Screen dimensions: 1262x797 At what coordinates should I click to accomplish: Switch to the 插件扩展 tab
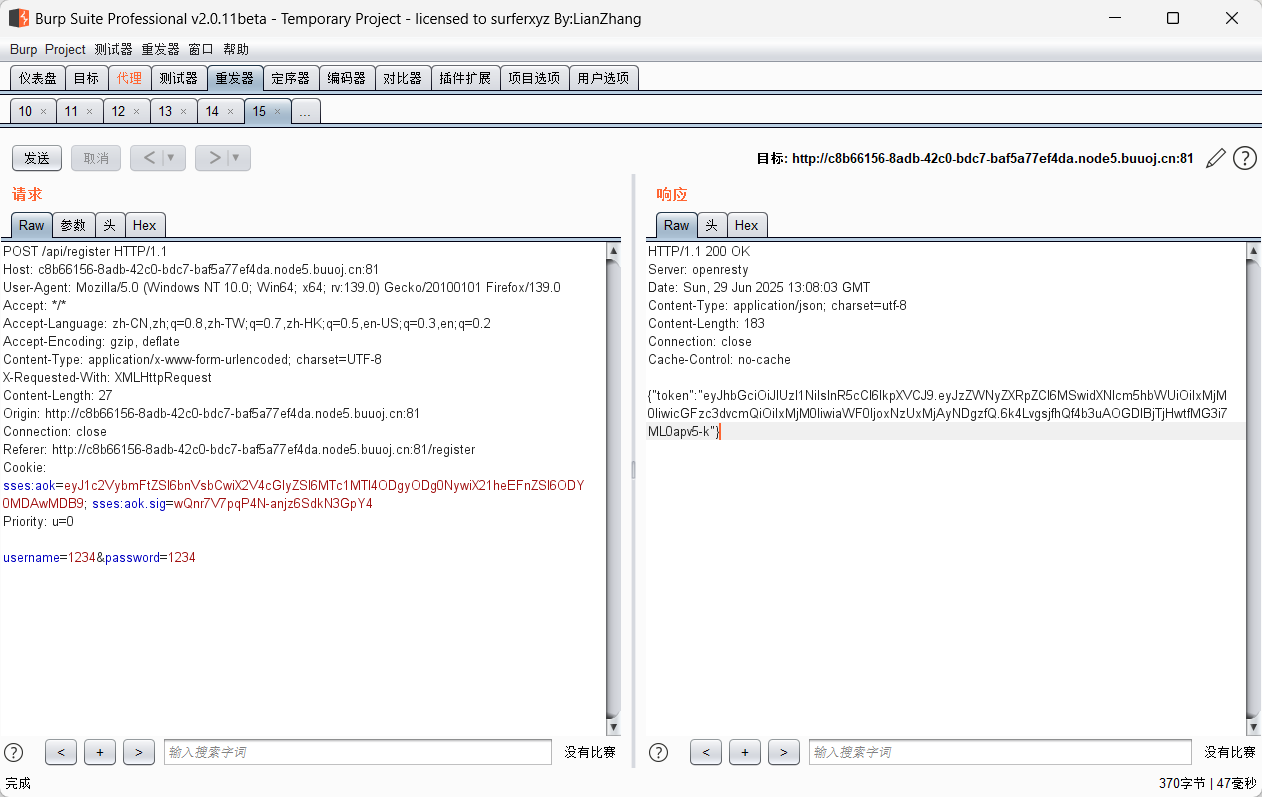pos(465,78)
